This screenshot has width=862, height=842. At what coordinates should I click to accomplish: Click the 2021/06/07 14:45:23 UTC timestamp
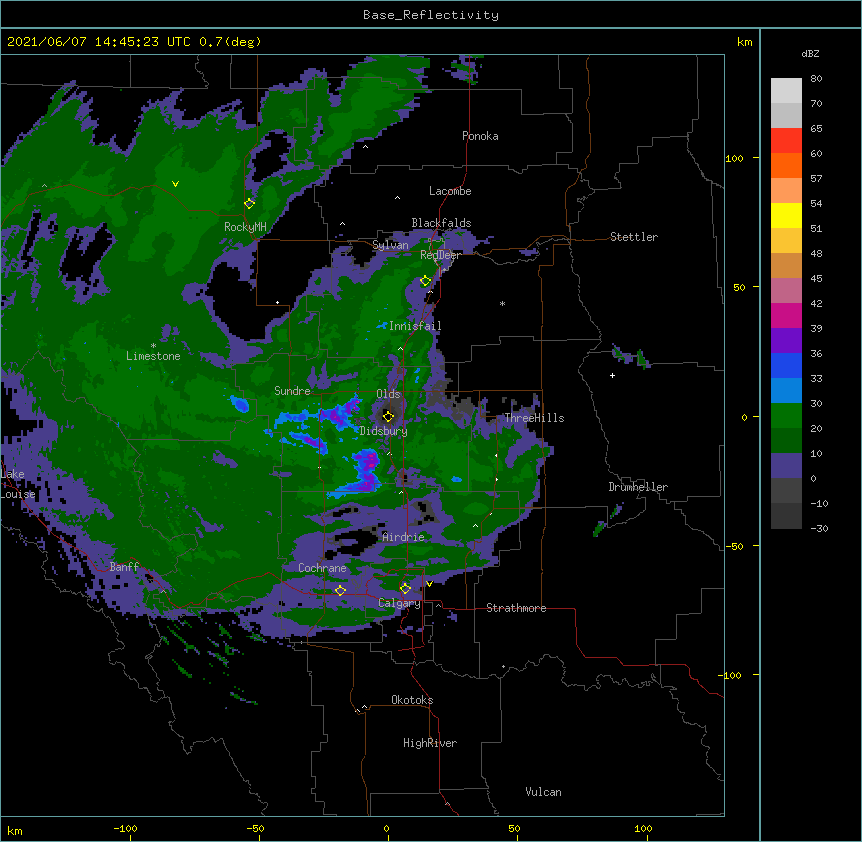click(x=99, y=42)
